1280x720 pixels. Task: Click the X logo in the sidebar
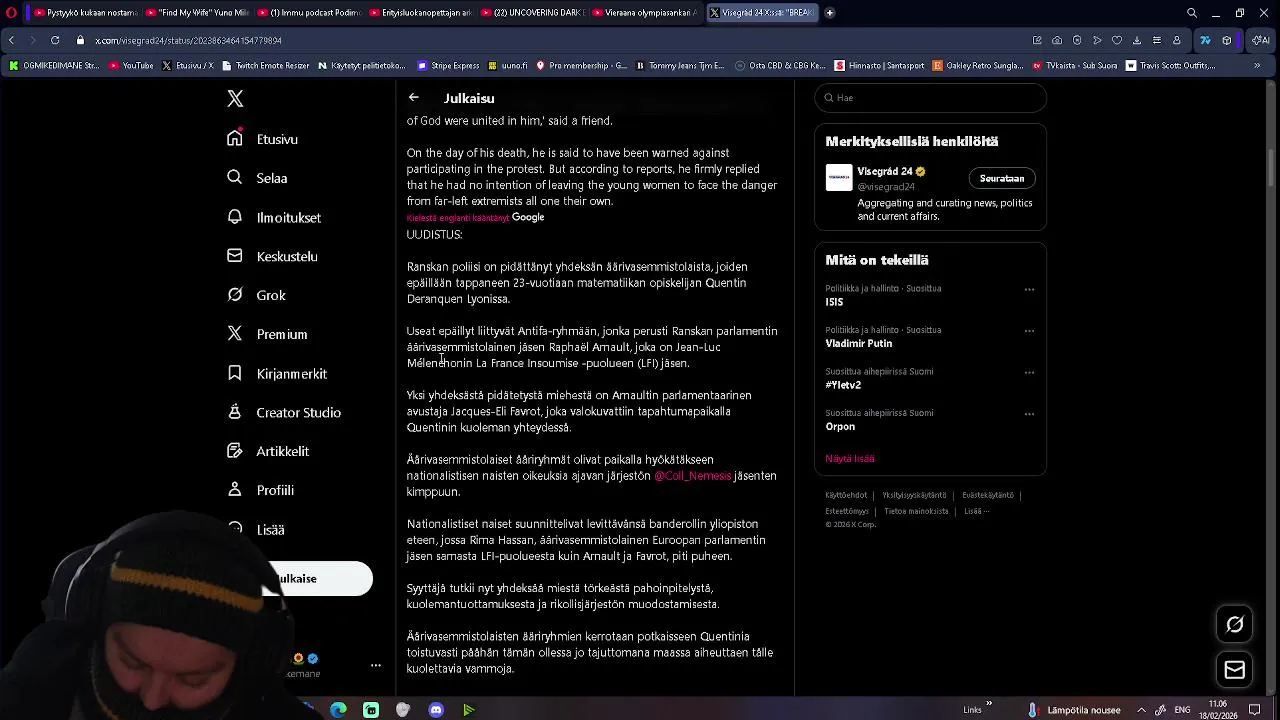point(235,98)
